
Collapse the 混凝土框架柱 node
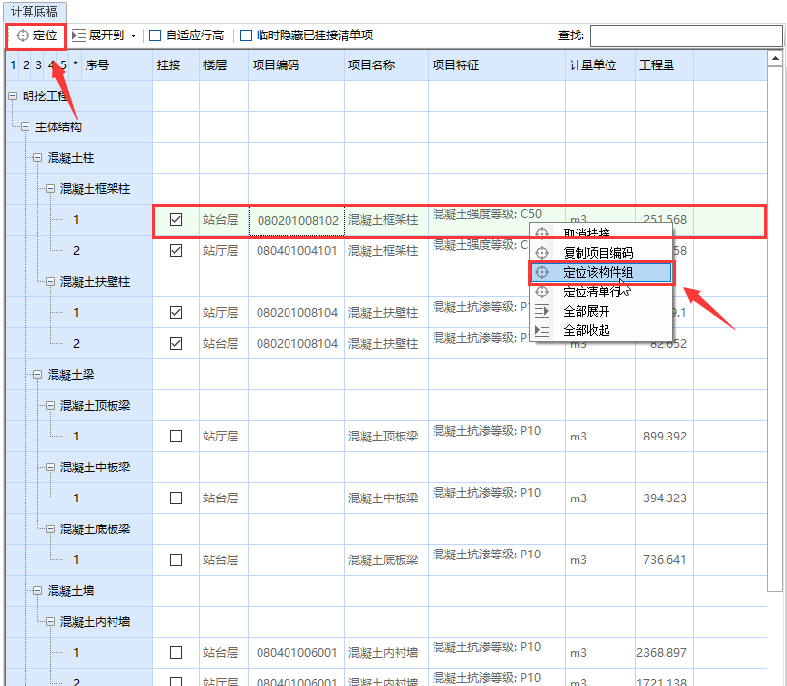pyautogui.click(x=50, y=189)
